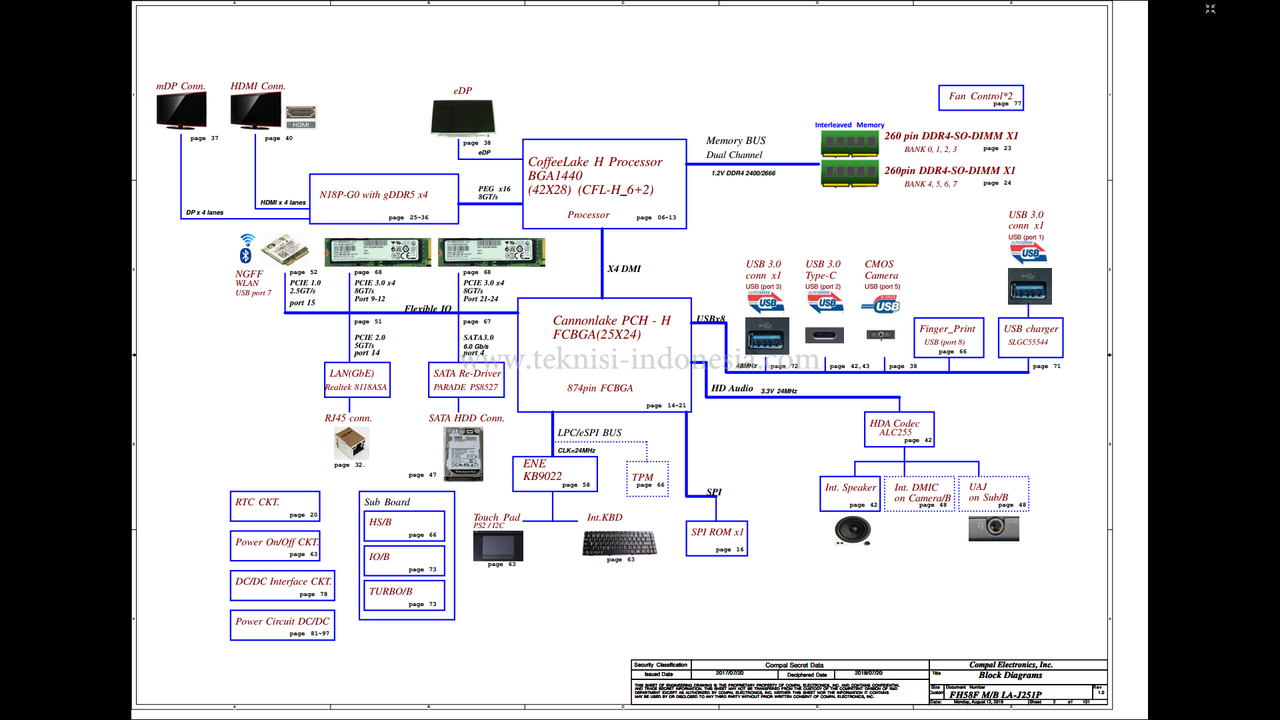Click the Memory BUS Dual Channel label
The width and height of the screenshot is (1280, 720).
[x=735, y=148]
